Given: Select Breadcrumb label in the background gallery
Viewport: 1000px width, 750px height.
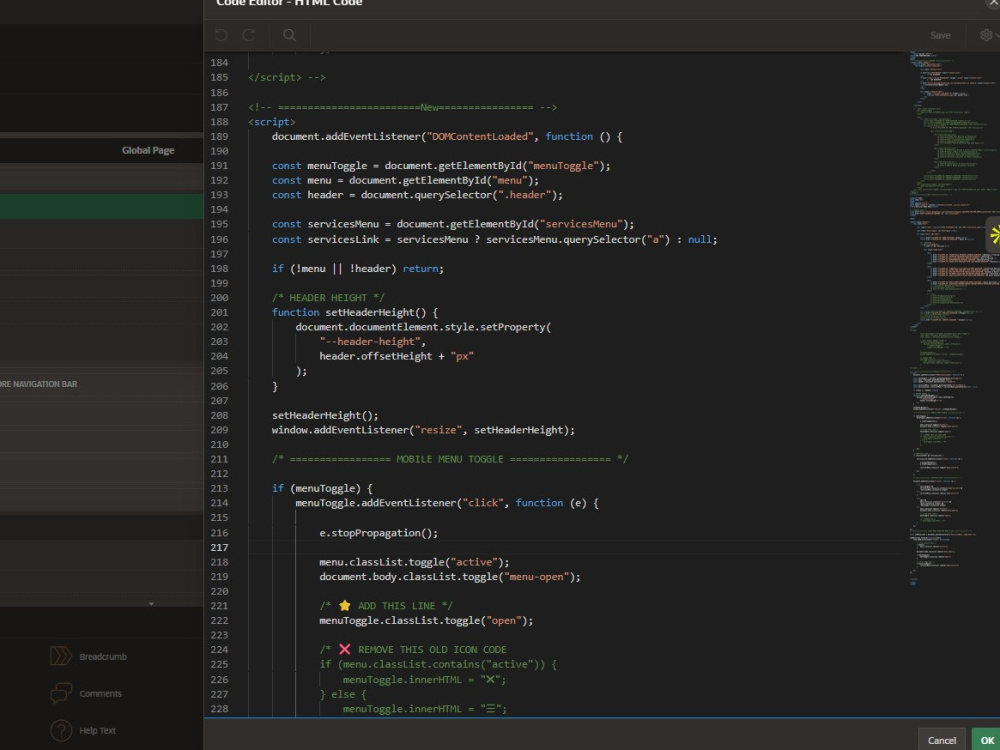Looking at the screenshot, I should (103, 656).
